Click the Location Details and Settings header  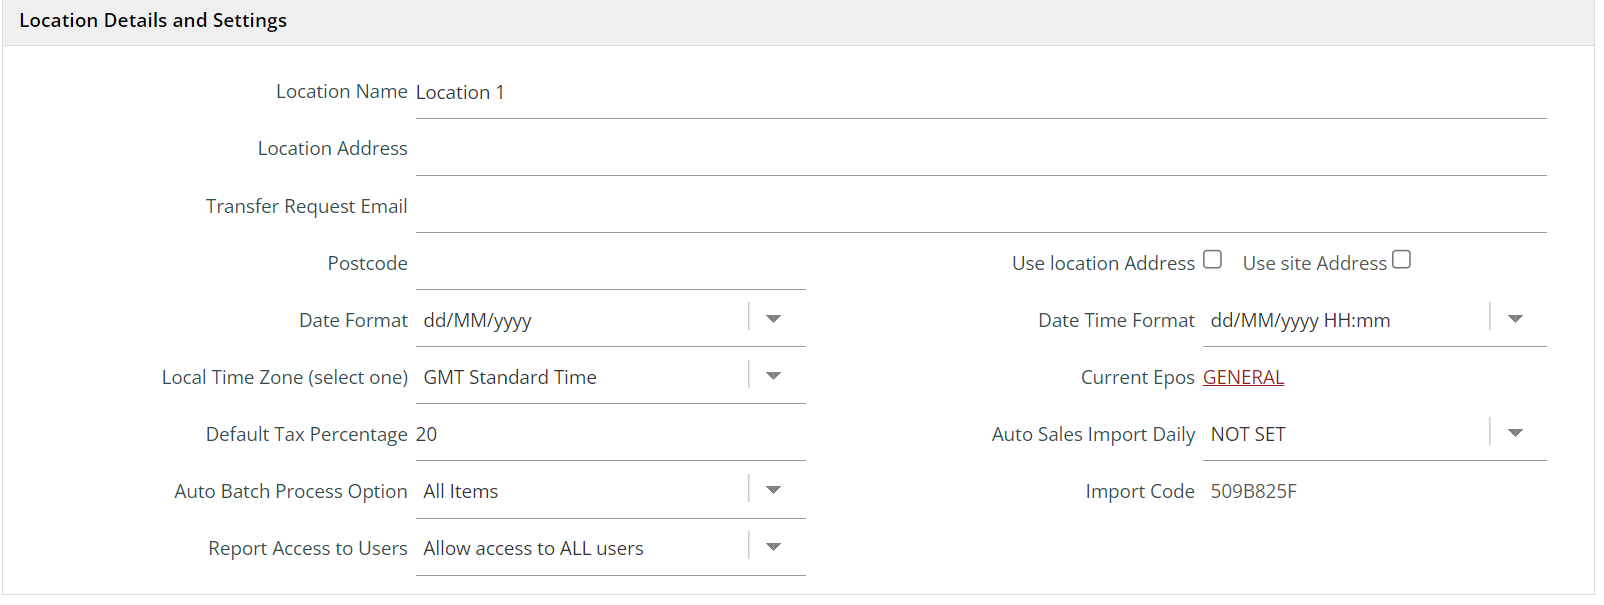point(153,21)
